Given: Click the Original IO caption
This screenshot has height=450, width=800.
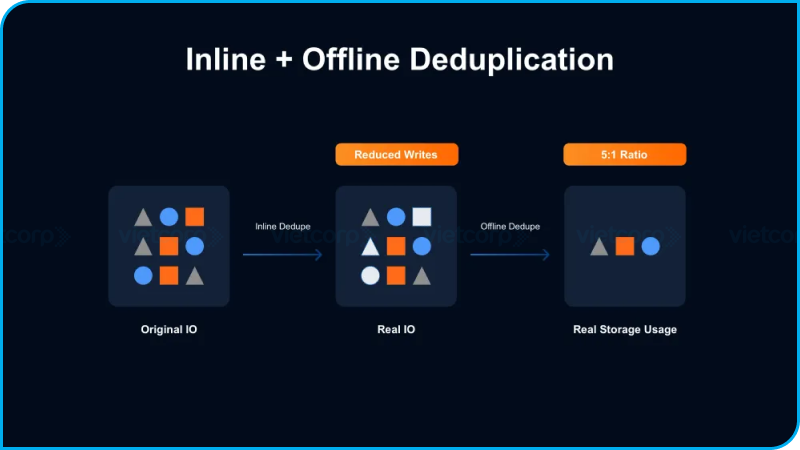Looking at the screenshot, I should pos(169,329).
